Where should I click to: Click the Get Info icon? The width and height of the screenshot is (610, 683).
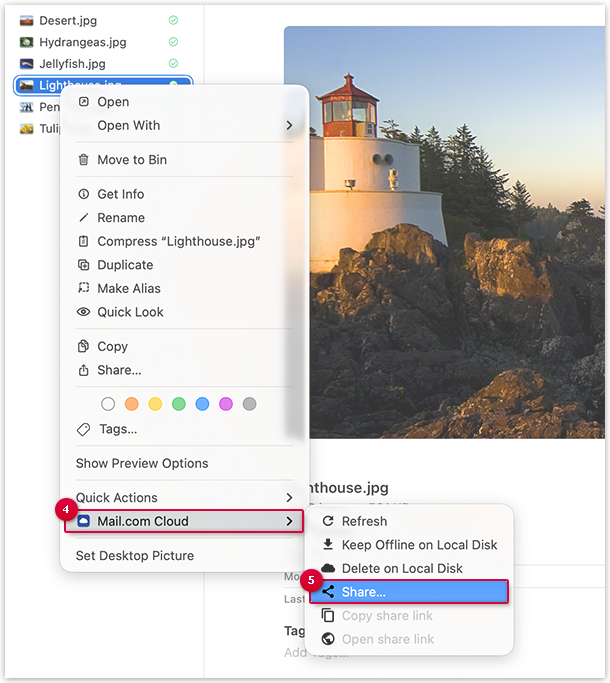pos(84,194)
